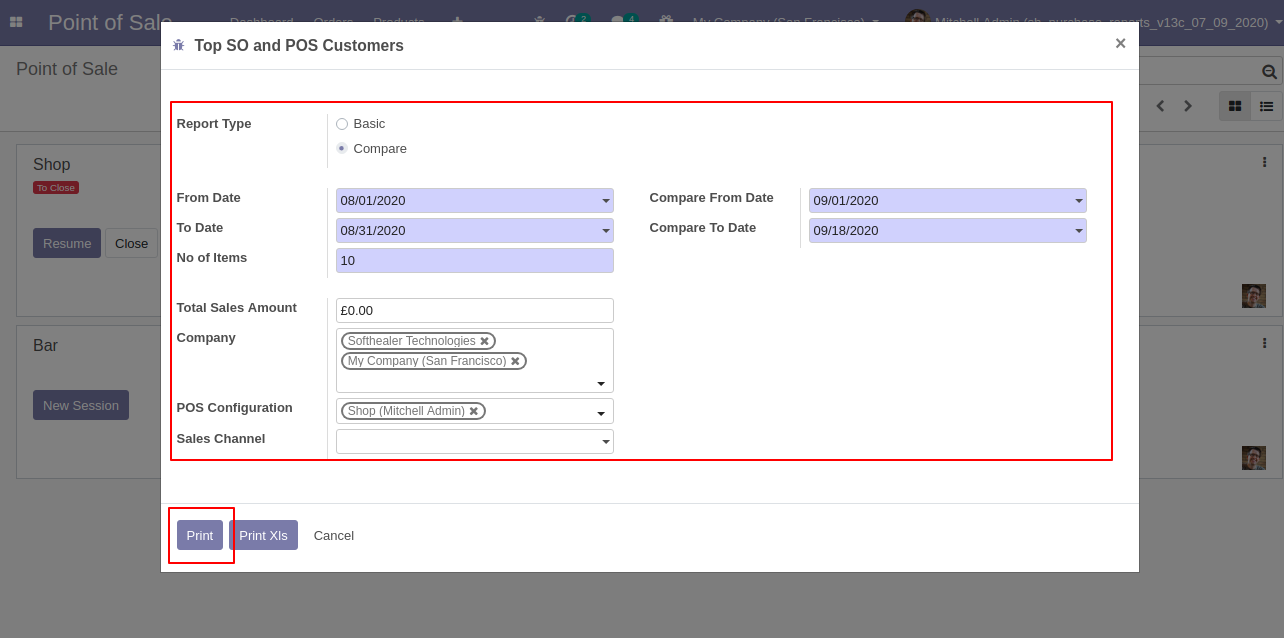Open the Compare From Date dropdown
Image resolution: width=1284 pixels, height=638 pixels.
1078,201
